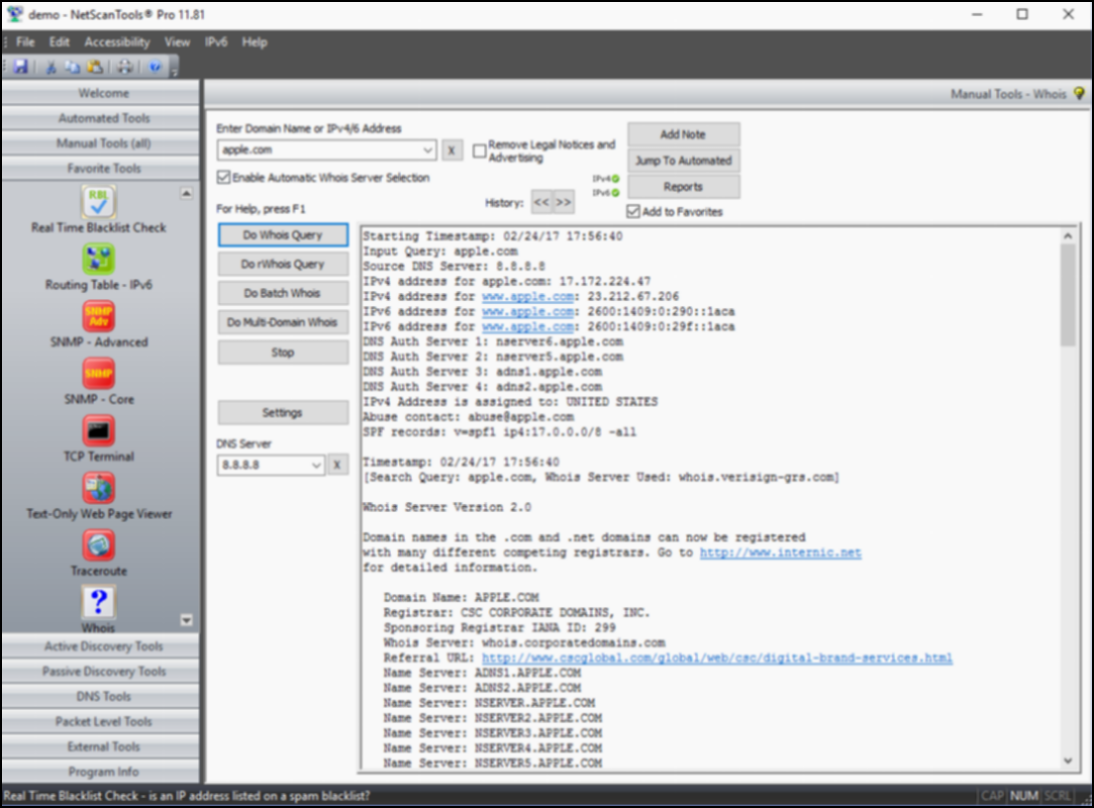The width and height of the screenshot is (1094, 808).
Task: Open the DNS Server dropdown
Action: tap(316, 465)
